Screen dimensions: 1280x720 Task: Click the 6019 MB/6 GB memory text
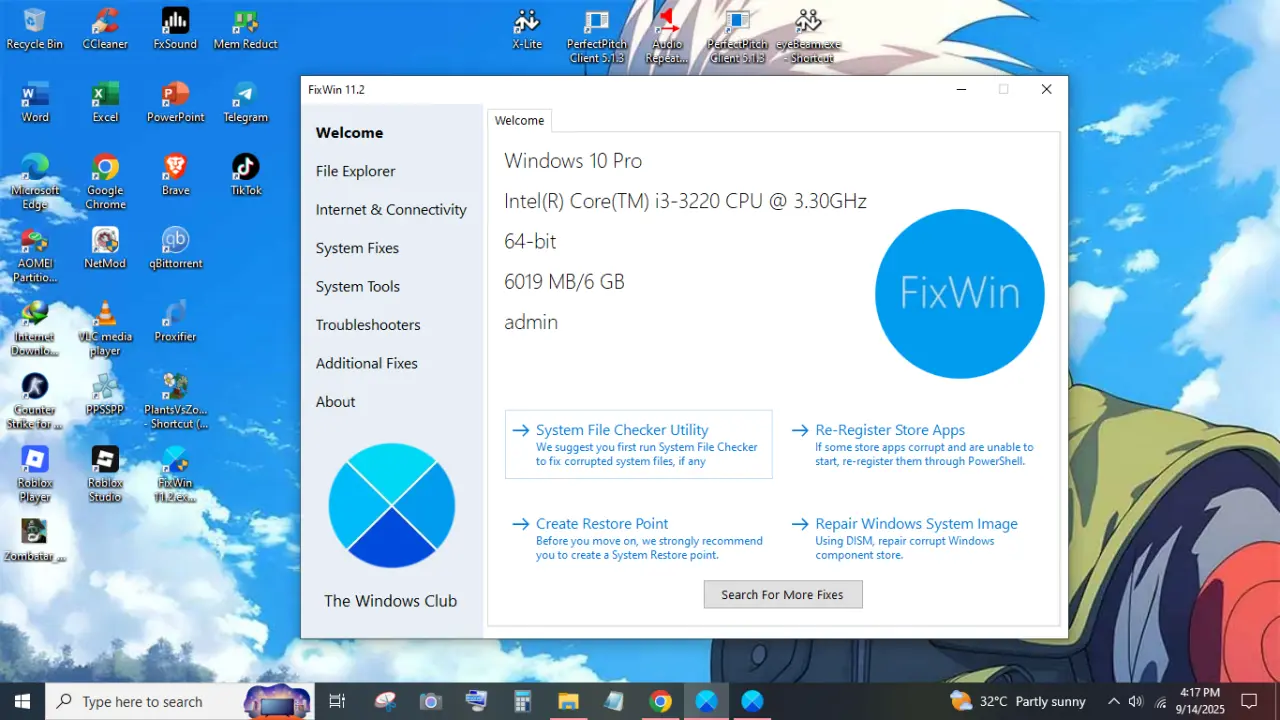pos(564,282)
